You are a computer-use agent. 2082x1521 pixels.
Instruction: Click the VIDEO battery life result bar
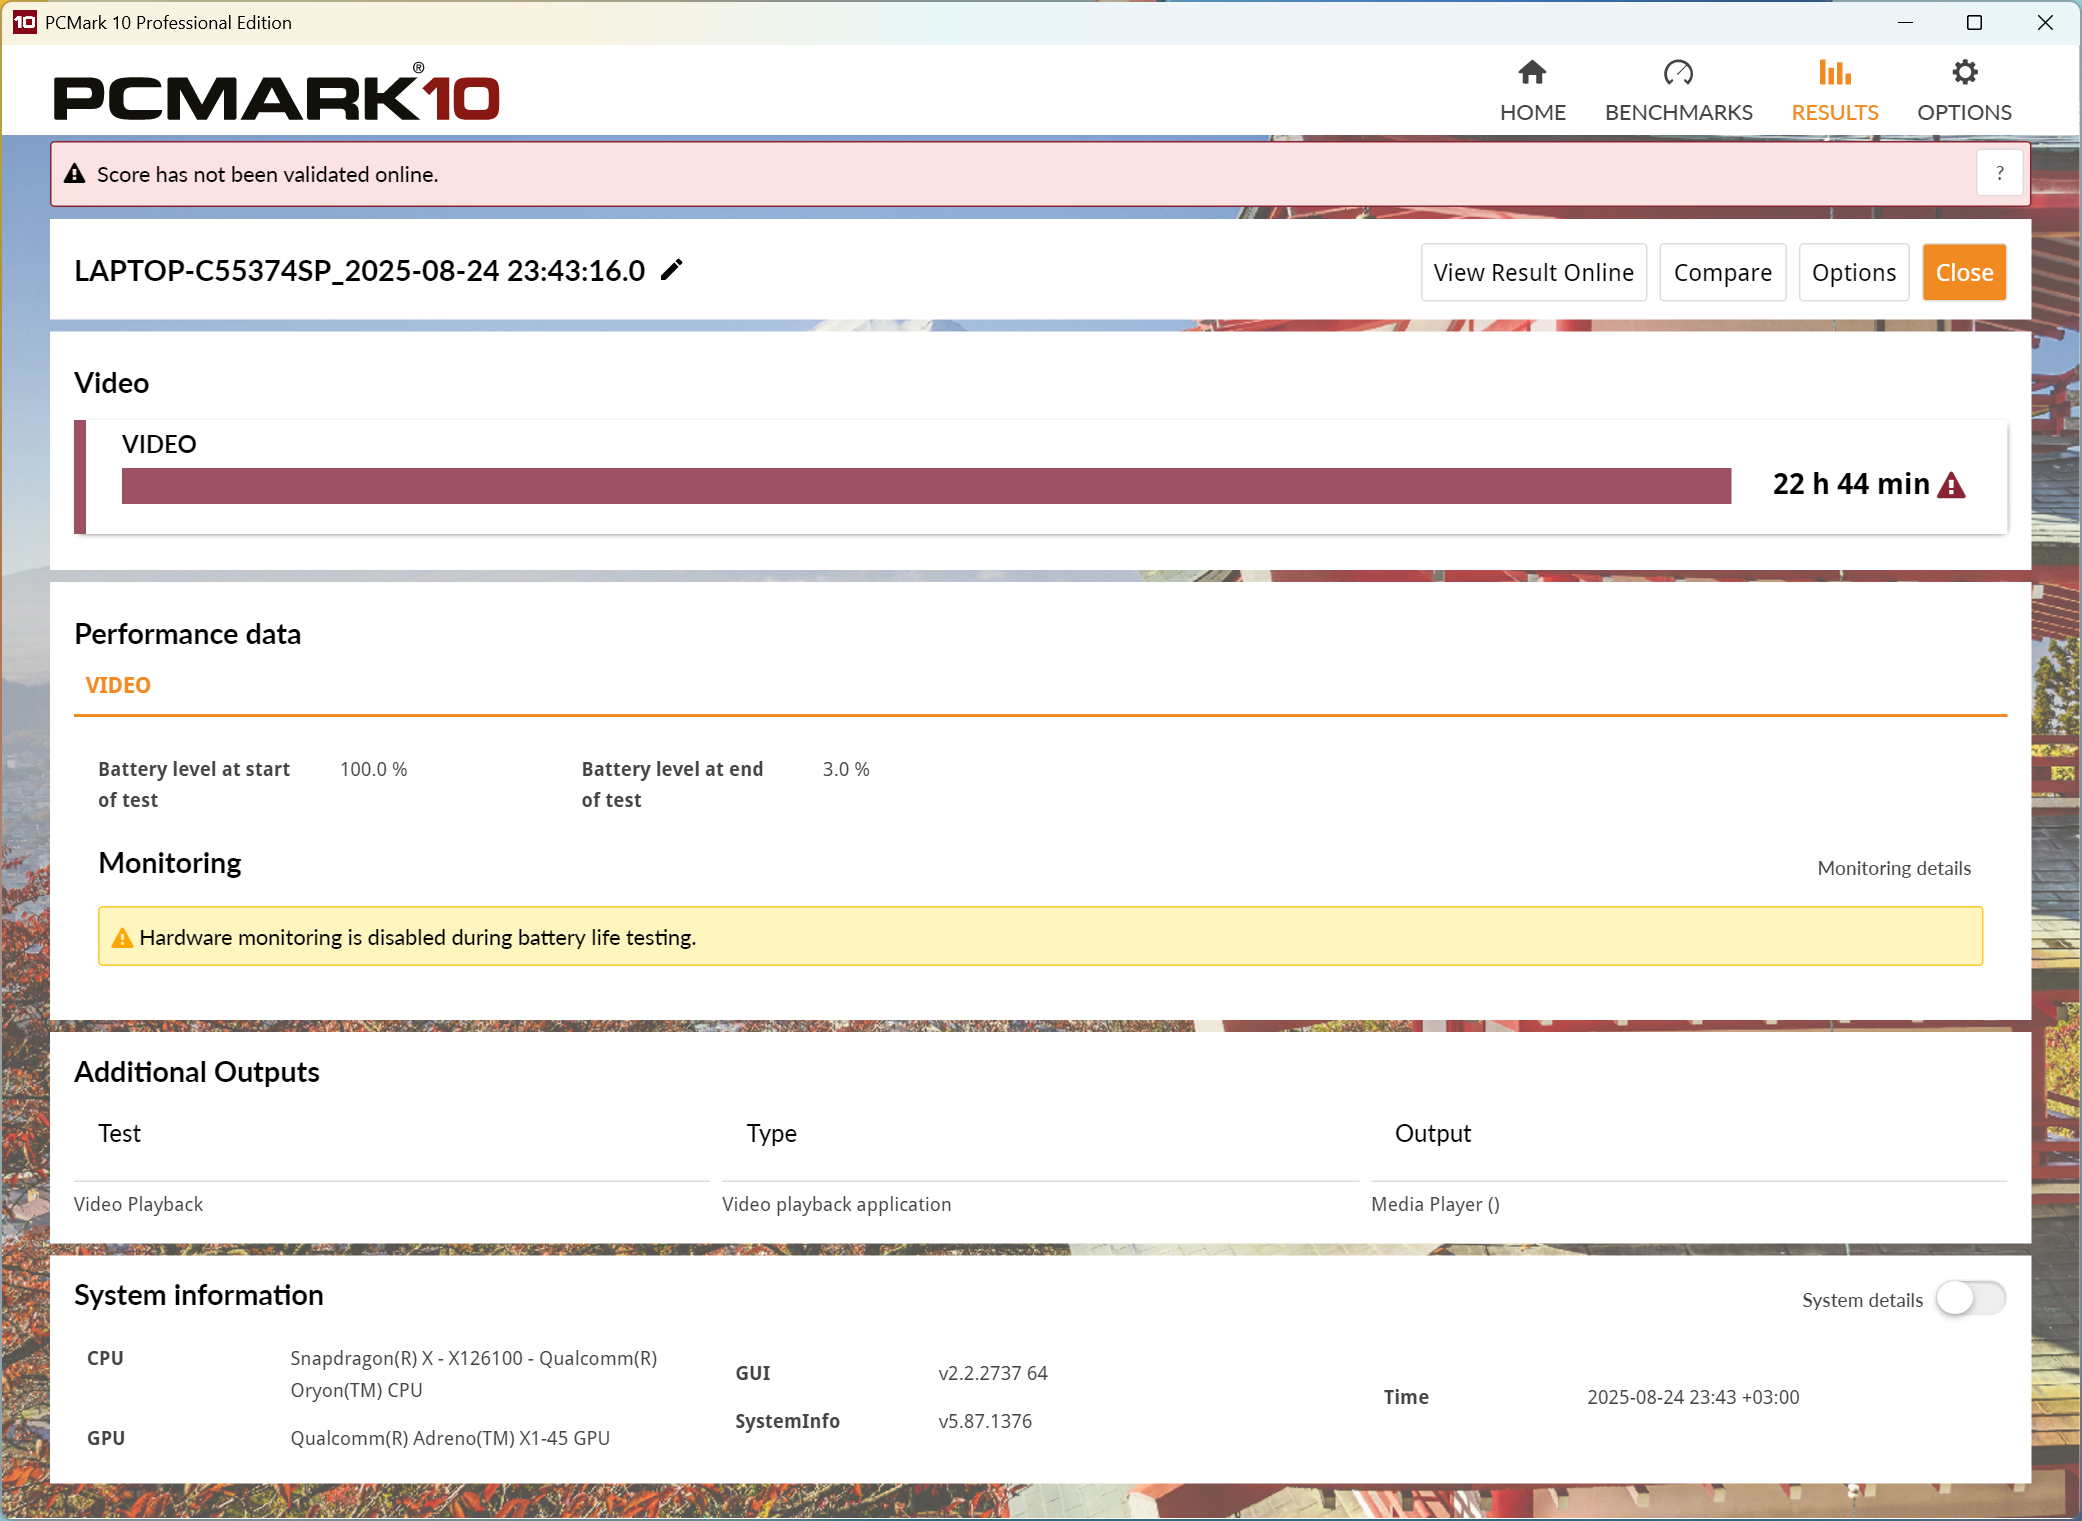926,486
